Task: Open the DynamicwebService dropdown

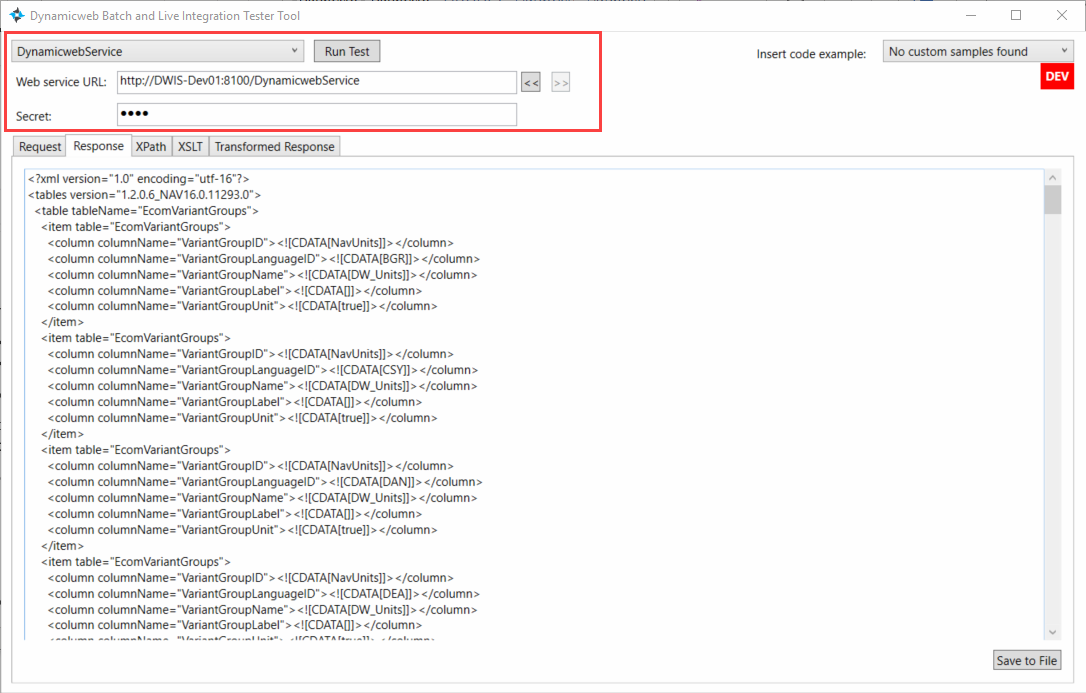Action: pos(157,51)
